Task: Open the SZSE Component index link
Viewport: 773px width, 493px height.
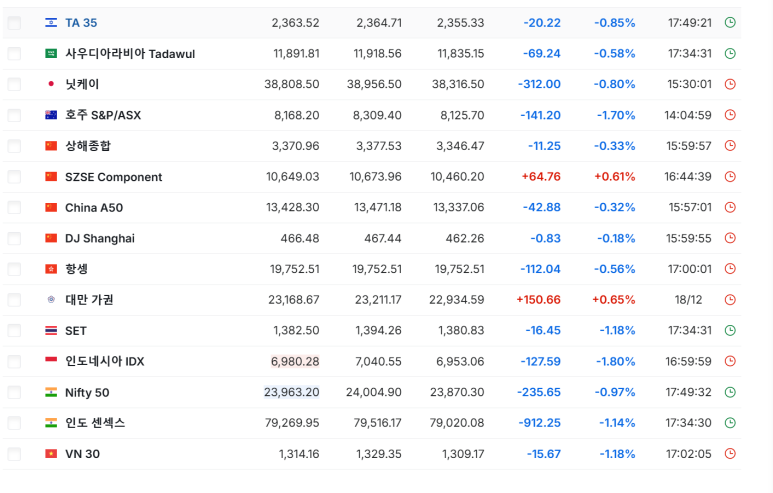Action: [113, 176]
